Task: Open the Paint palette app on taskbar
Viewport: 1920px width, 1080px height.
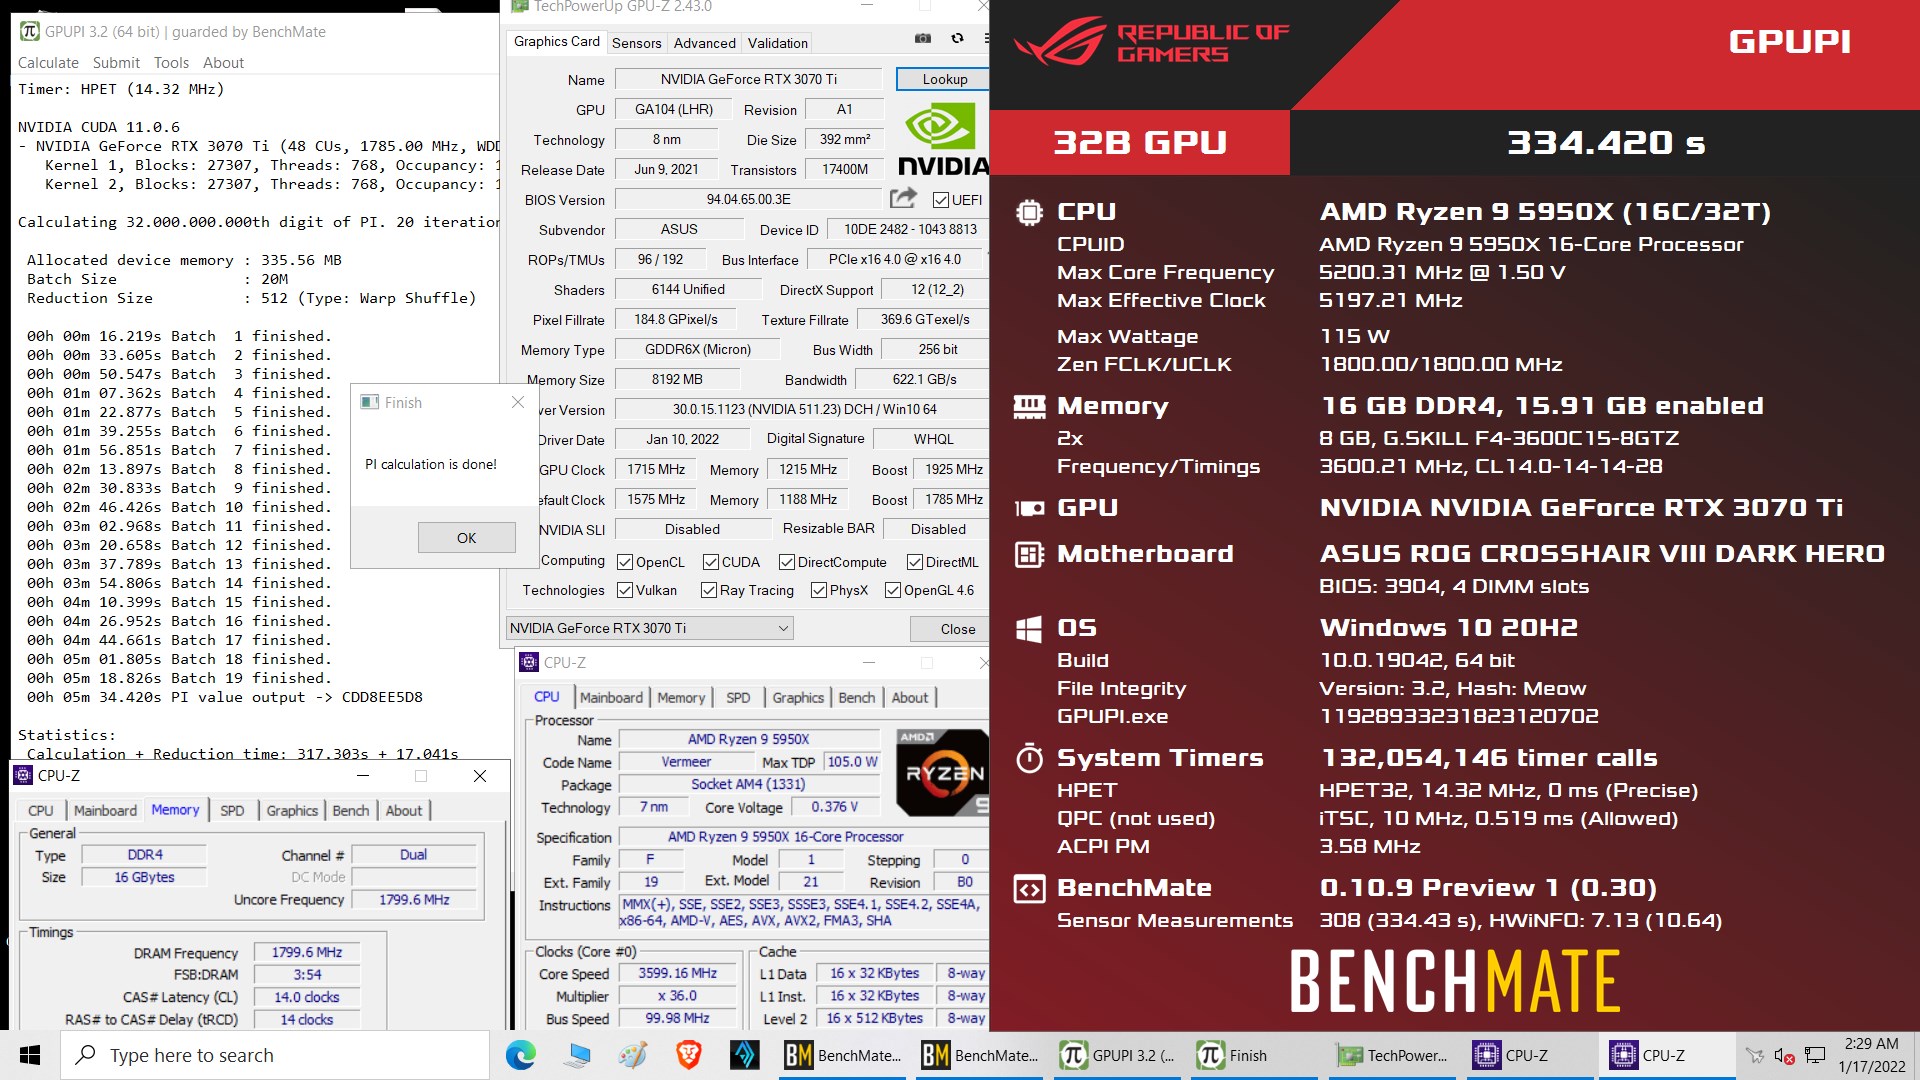Action: click(x=632, y=1055)
